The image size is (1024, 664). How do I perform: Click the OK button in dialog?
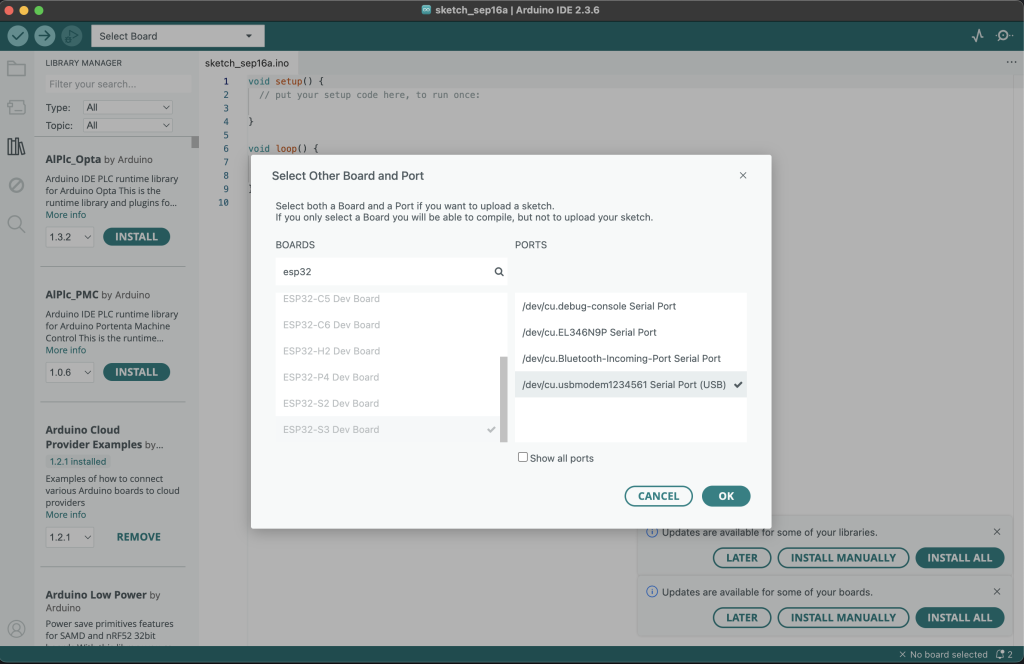point(726,496)
